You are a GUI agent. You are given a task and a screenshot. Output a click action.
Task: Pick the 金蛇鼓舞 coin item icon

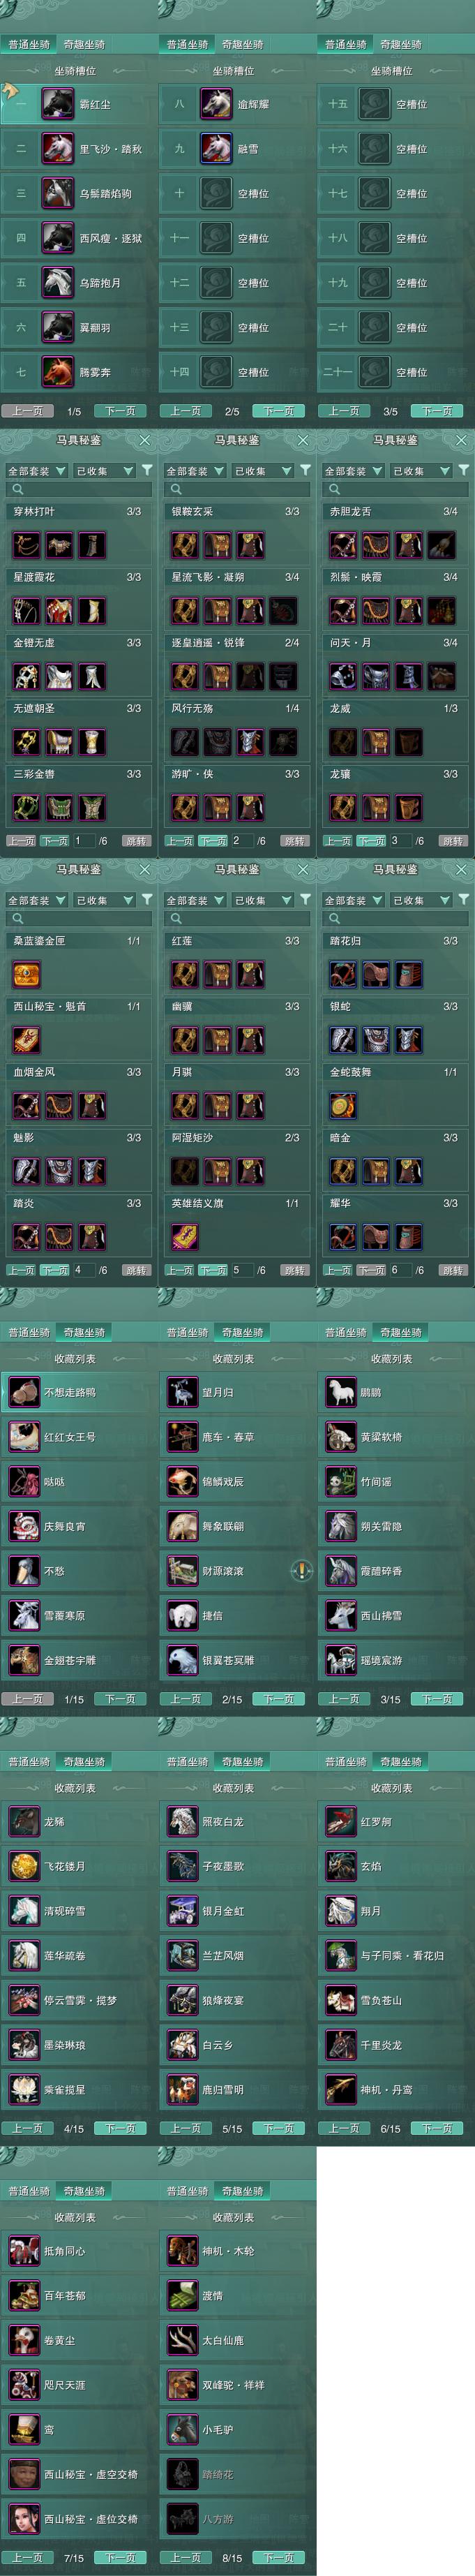click(x=342, y=1105)
